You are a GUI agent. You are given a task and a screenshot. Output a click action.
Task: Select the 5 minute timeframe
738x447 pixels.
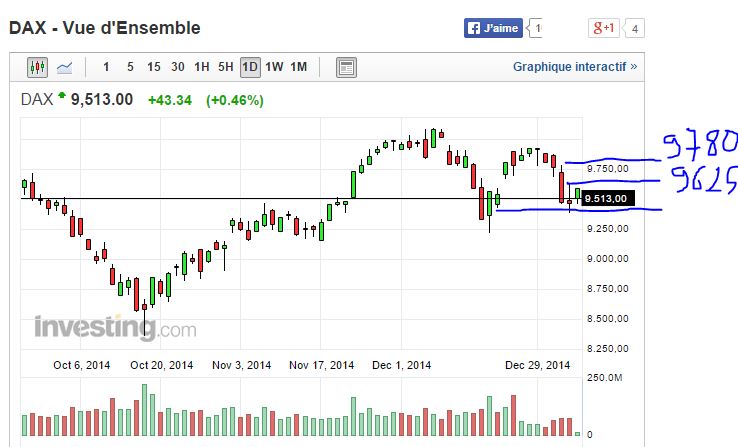pos(130,68)
